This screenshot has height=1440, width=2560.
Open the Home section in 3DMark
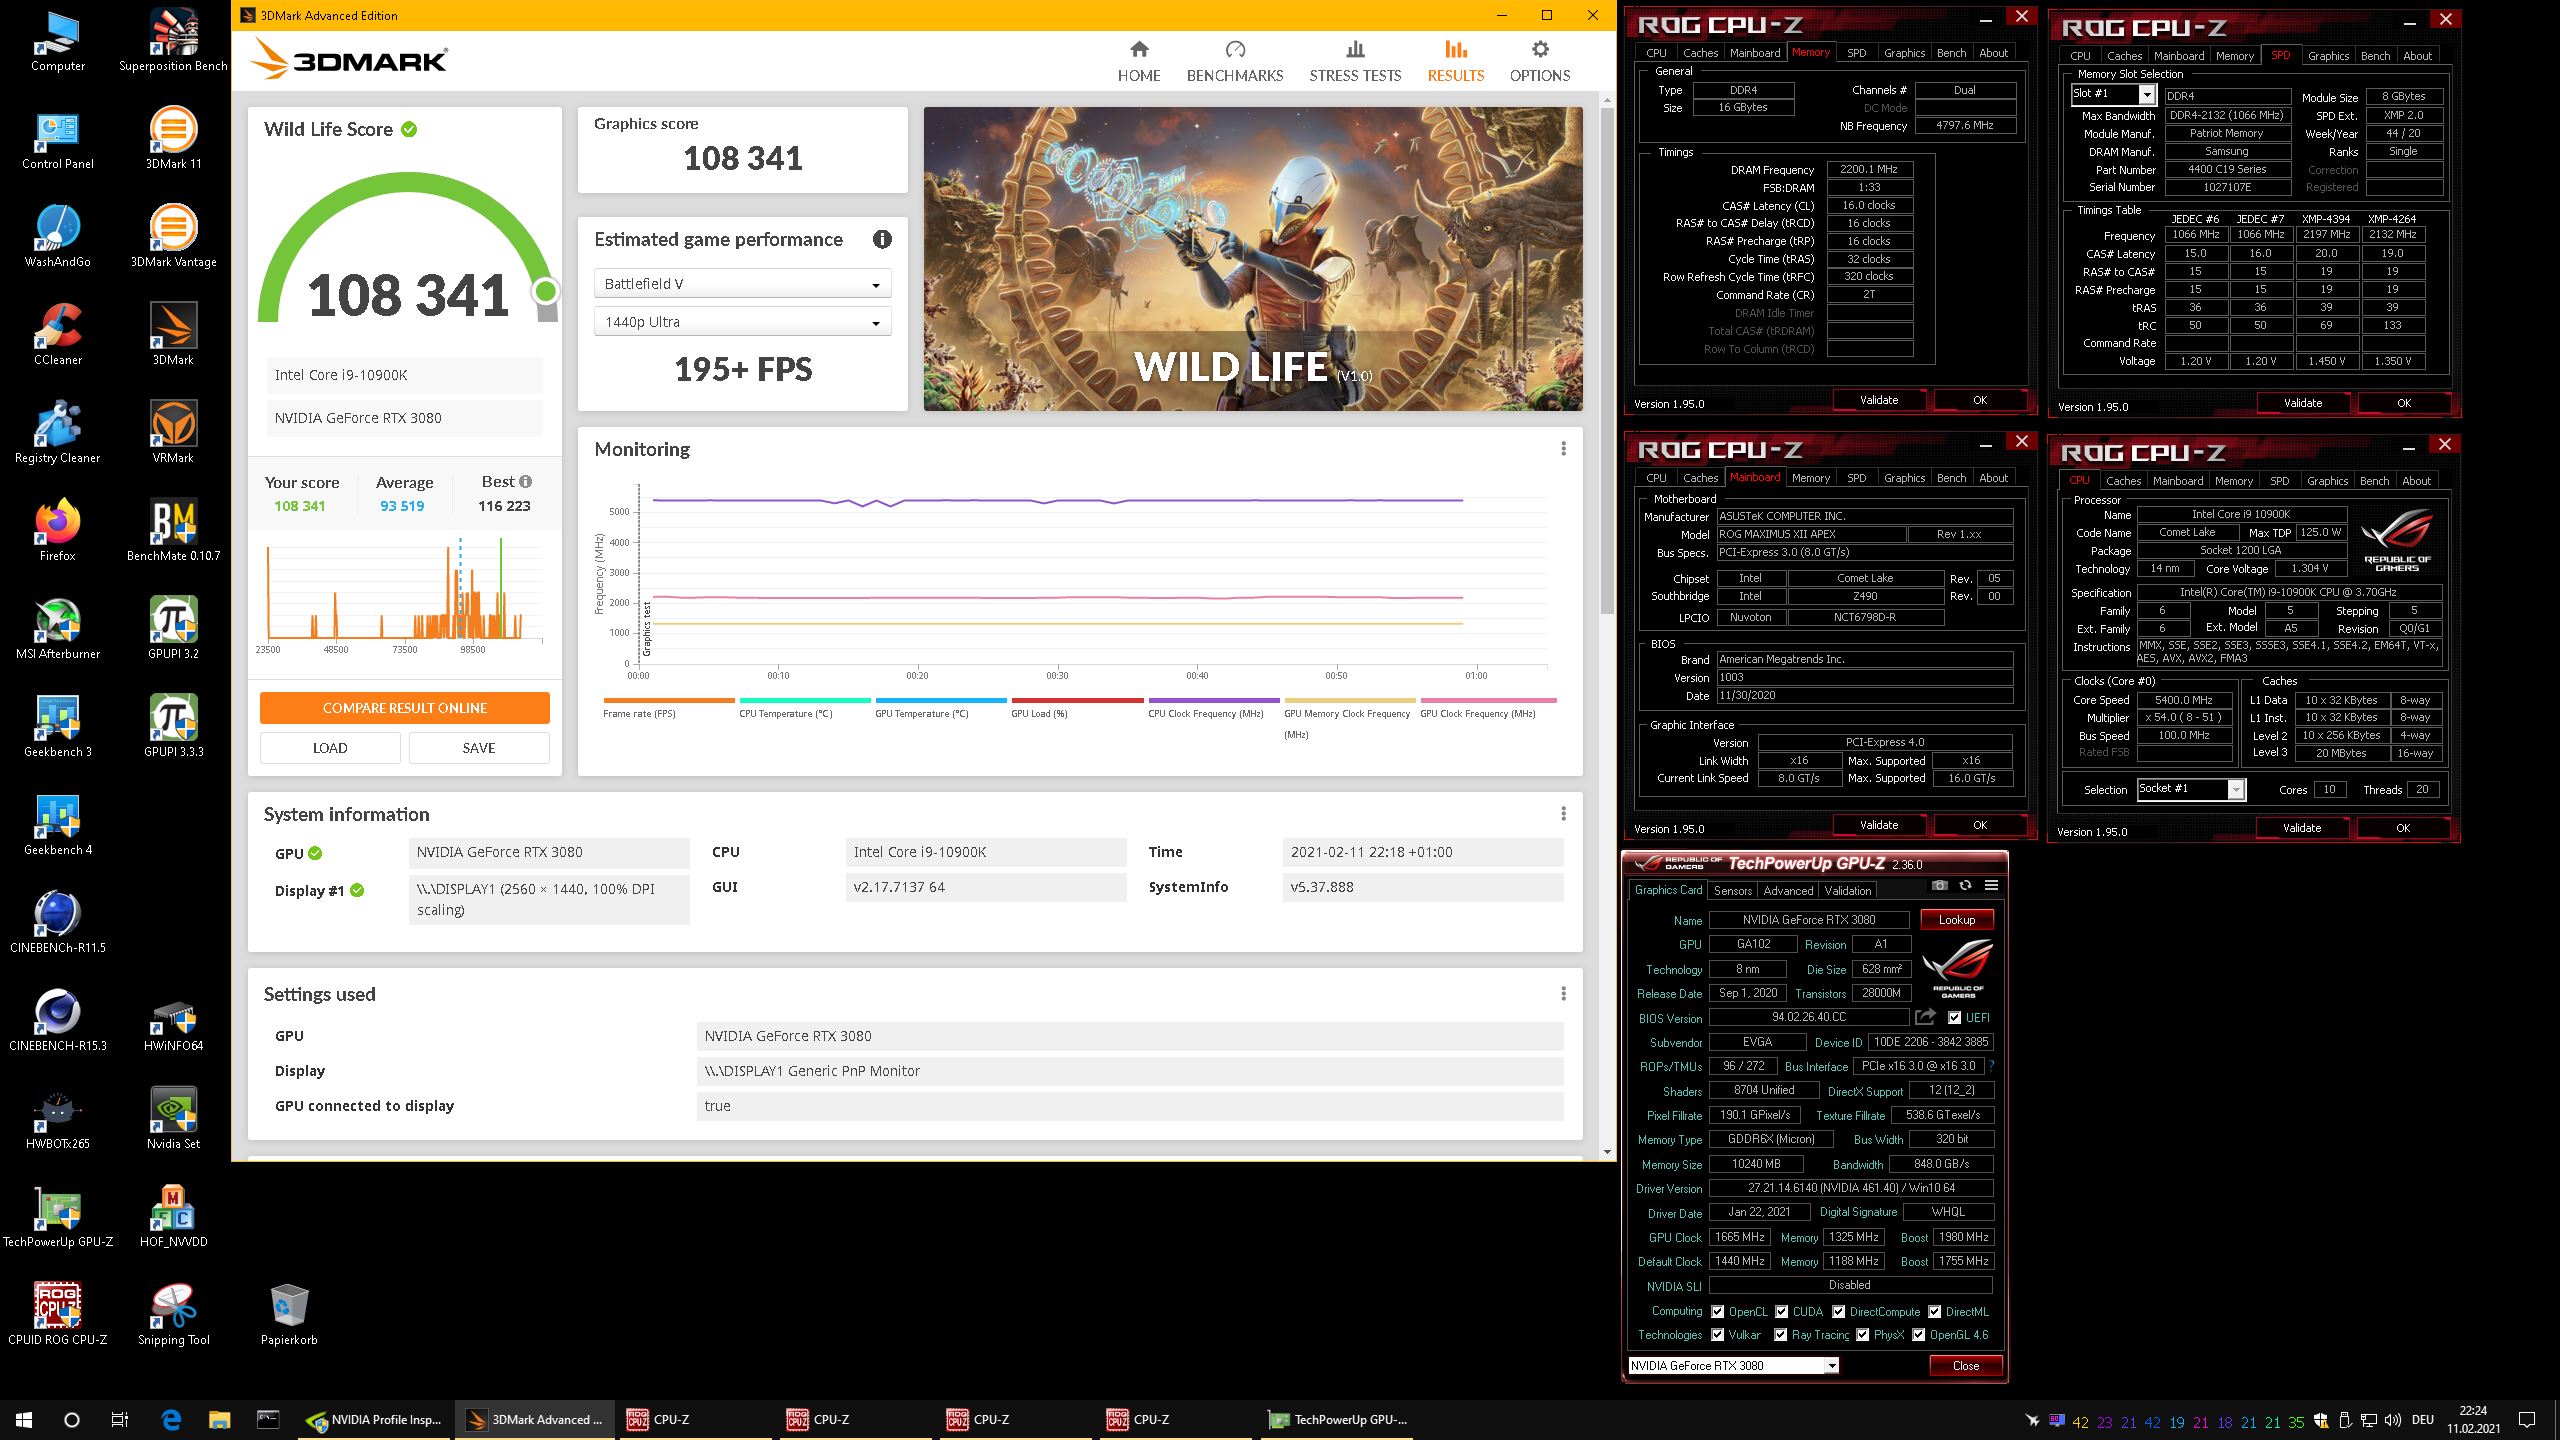(1139, 61)
